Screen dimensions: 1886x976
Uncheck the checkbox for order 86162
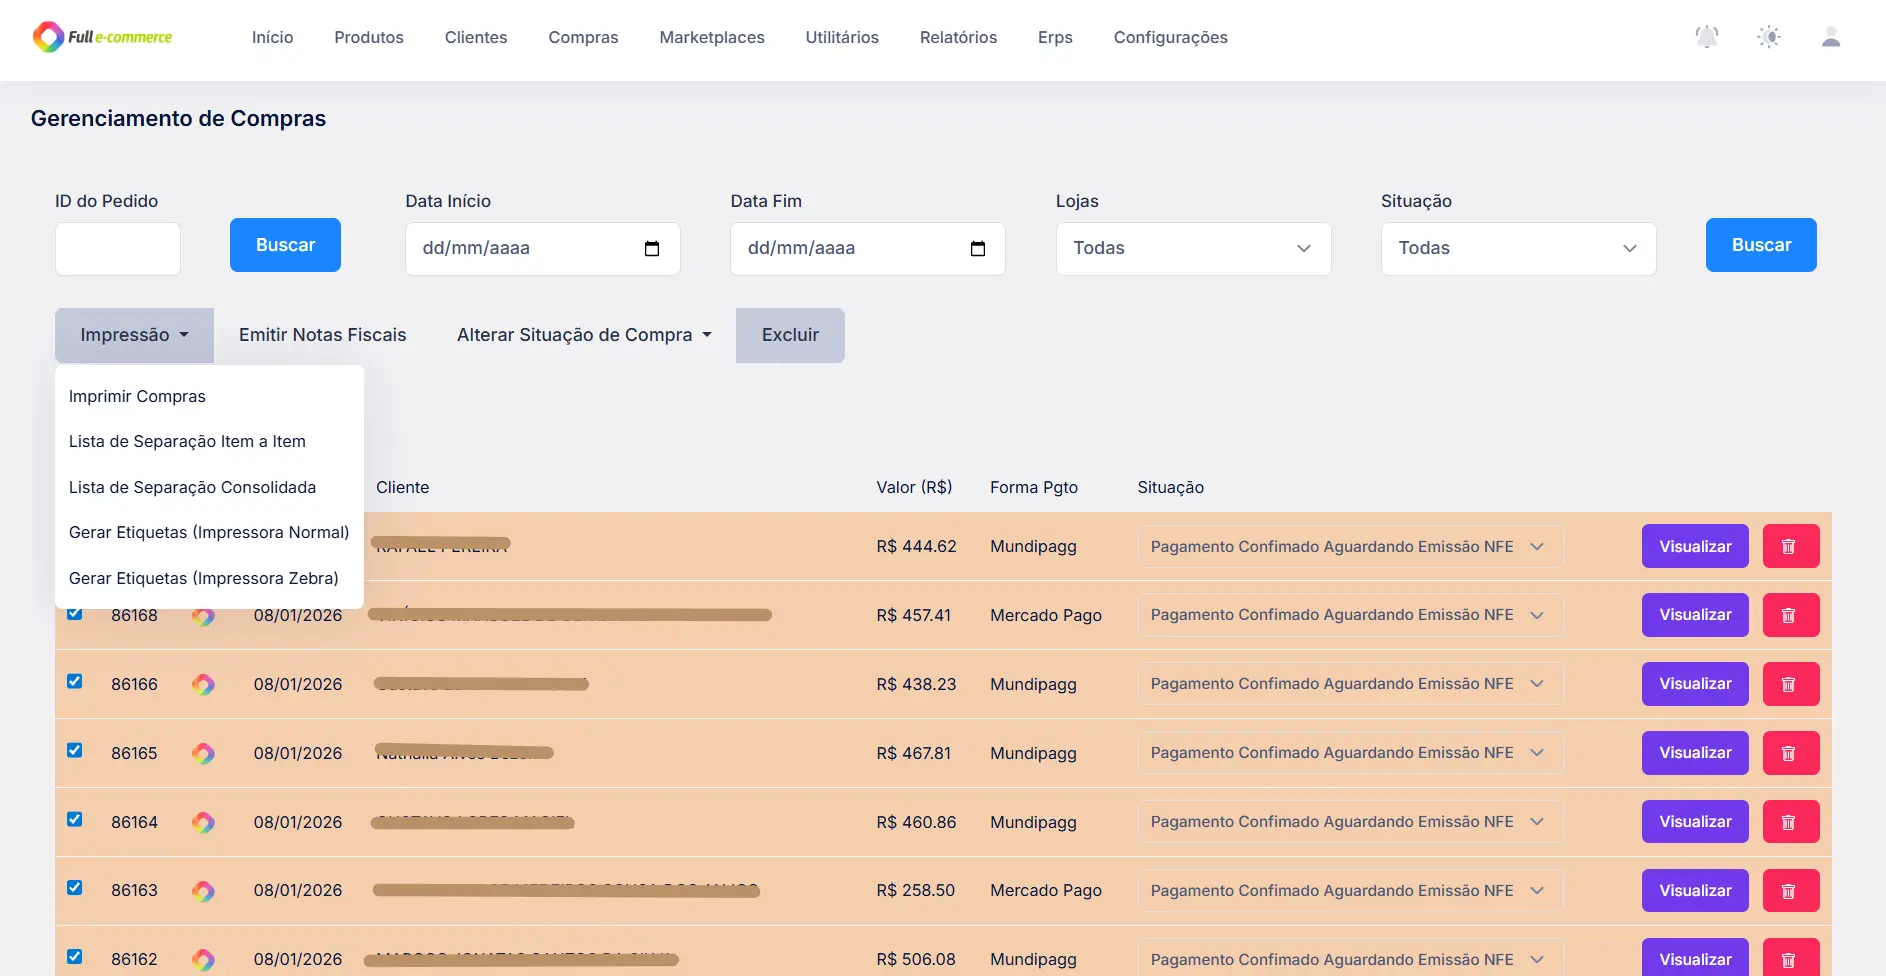tap(75, 957)
